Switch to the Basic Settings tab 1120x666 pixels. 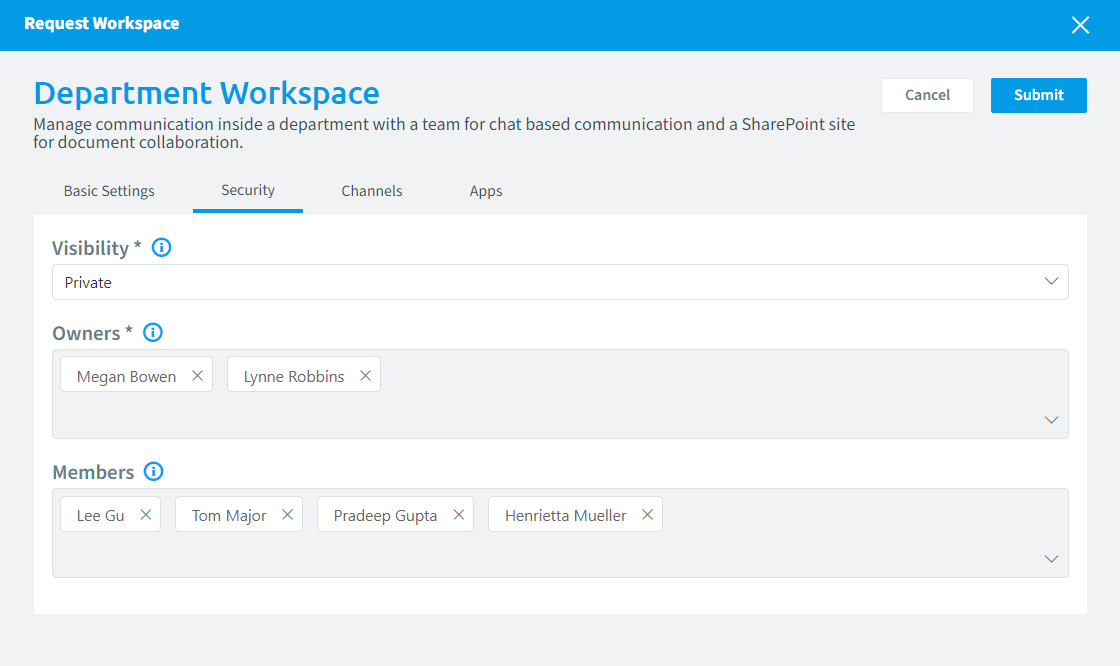point(109,191)
